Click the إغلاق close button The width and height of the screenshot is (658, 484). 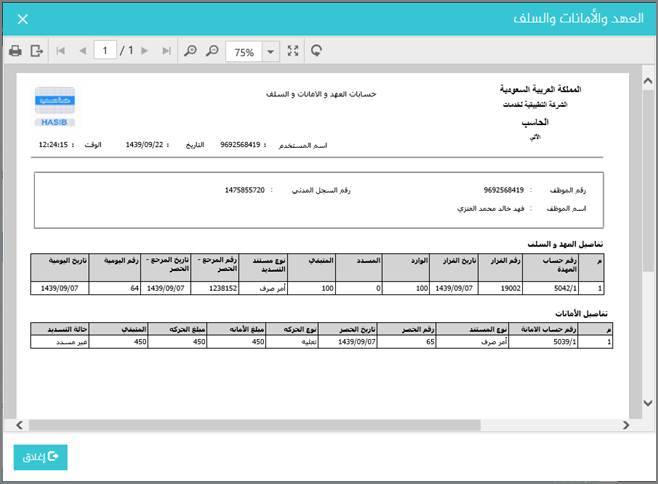tap(40, 457)
